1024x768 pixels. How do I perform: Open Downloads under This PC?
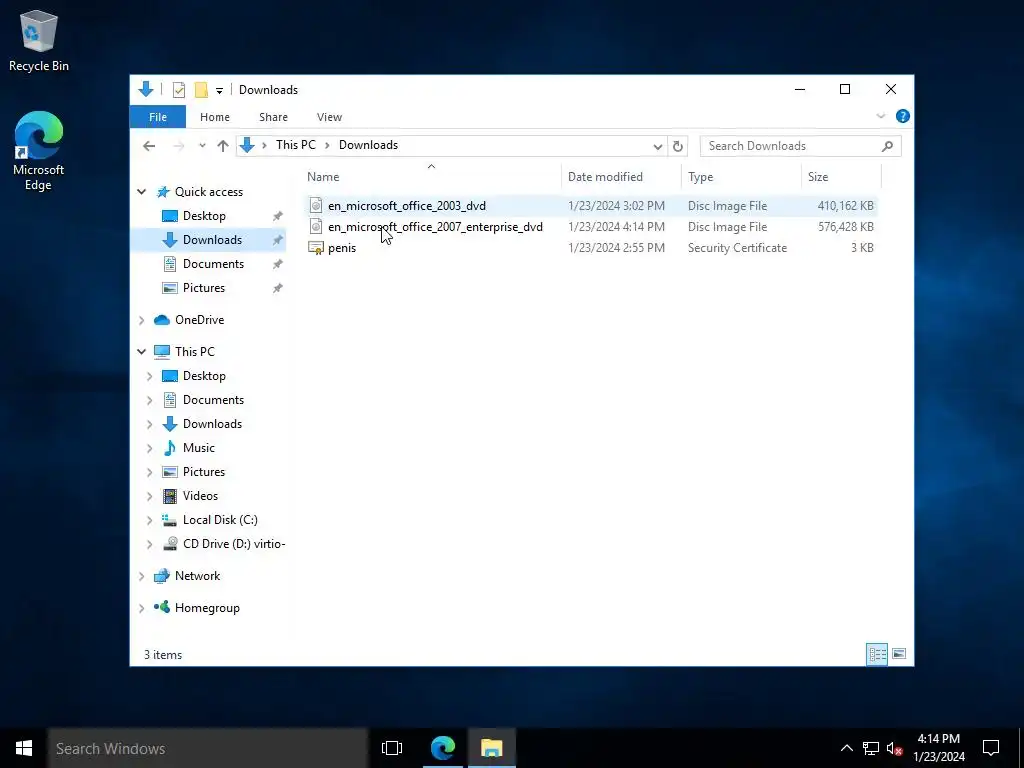(212, 424)
